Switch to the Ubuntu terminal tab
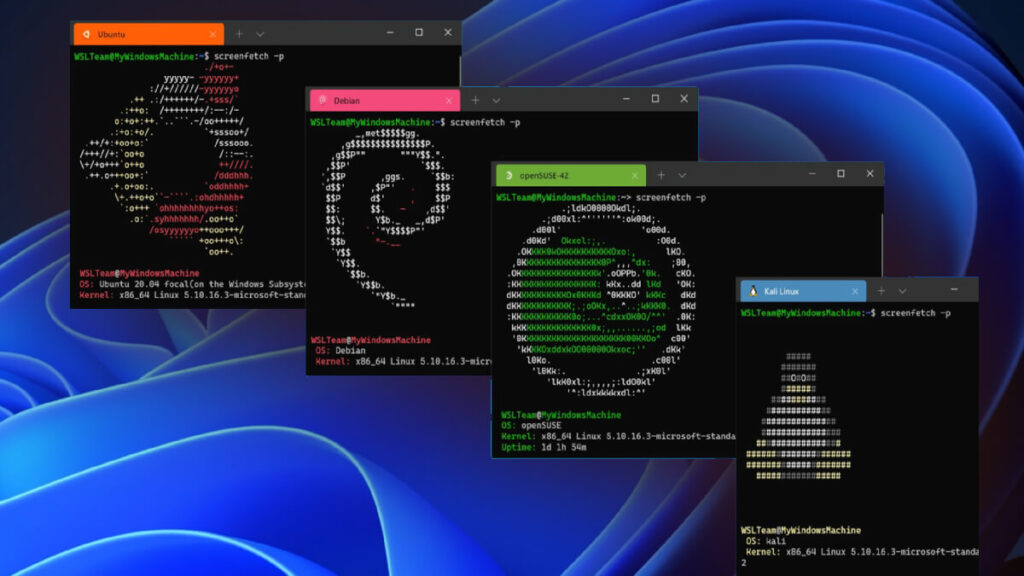The width and height of the screenshot is (1024, 576). point(149,34)
